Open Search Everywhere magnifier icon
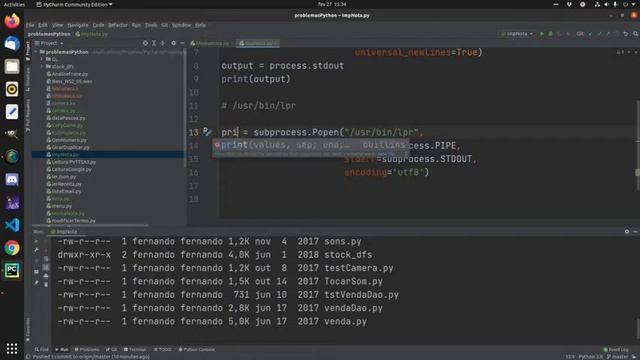The width and height of the screenshot is (640, 360). 636,34
